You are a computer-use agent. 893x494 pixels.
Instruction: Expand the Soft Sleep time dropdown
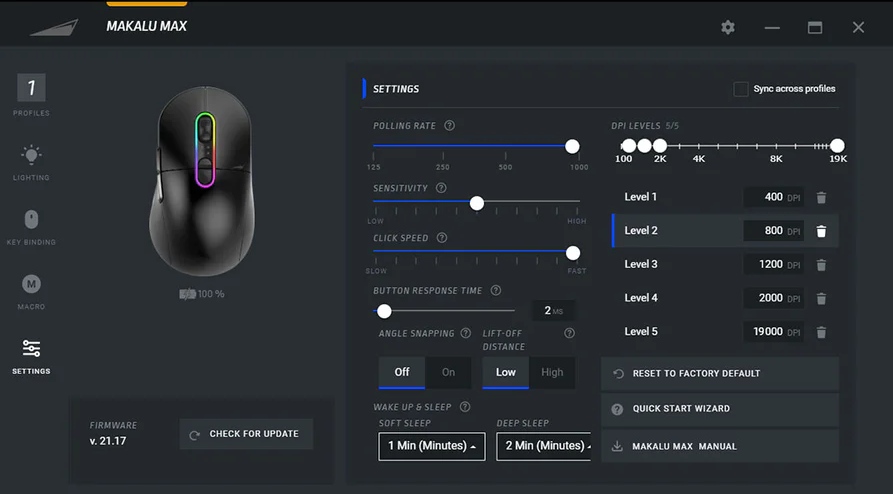pos(431,446)
